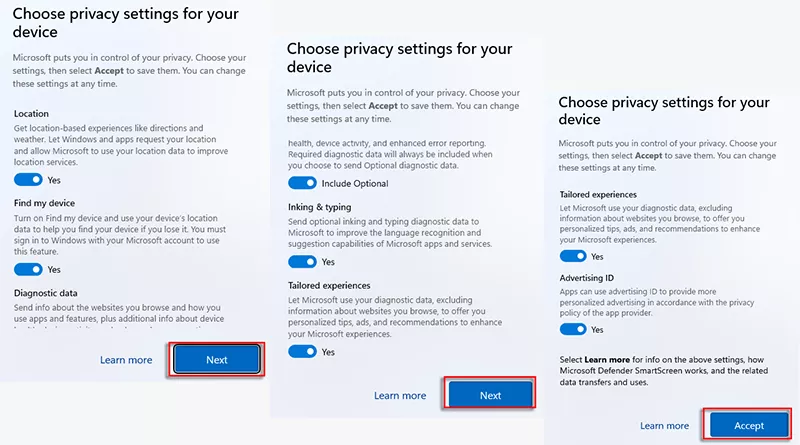Select the Inking & typing heading
800x445 pixels.
click(319, 207)
